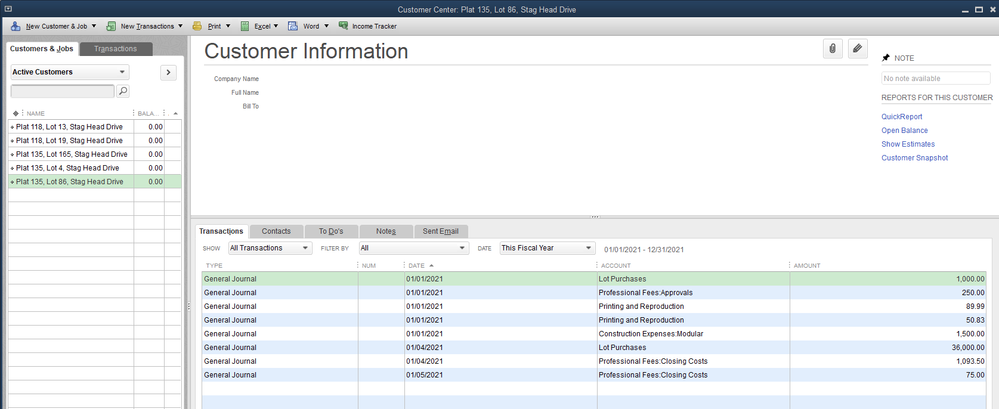Open the Customer Snapshot link
The image size is (999, 409).
pos(914,158)
